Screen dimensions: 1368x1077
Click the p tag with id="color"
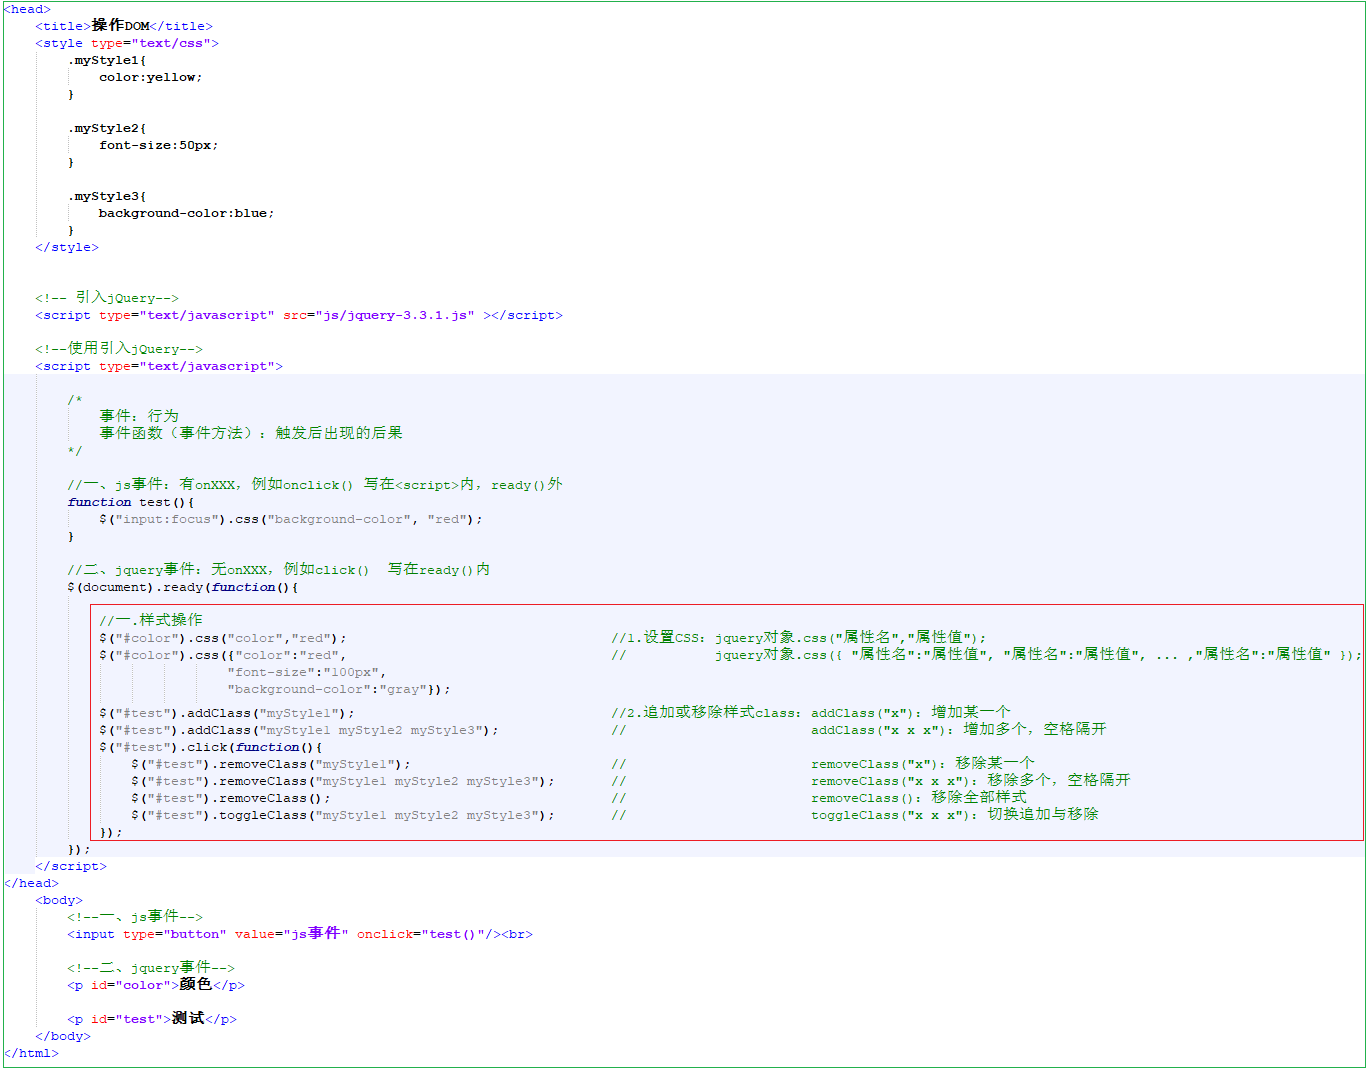155,985
